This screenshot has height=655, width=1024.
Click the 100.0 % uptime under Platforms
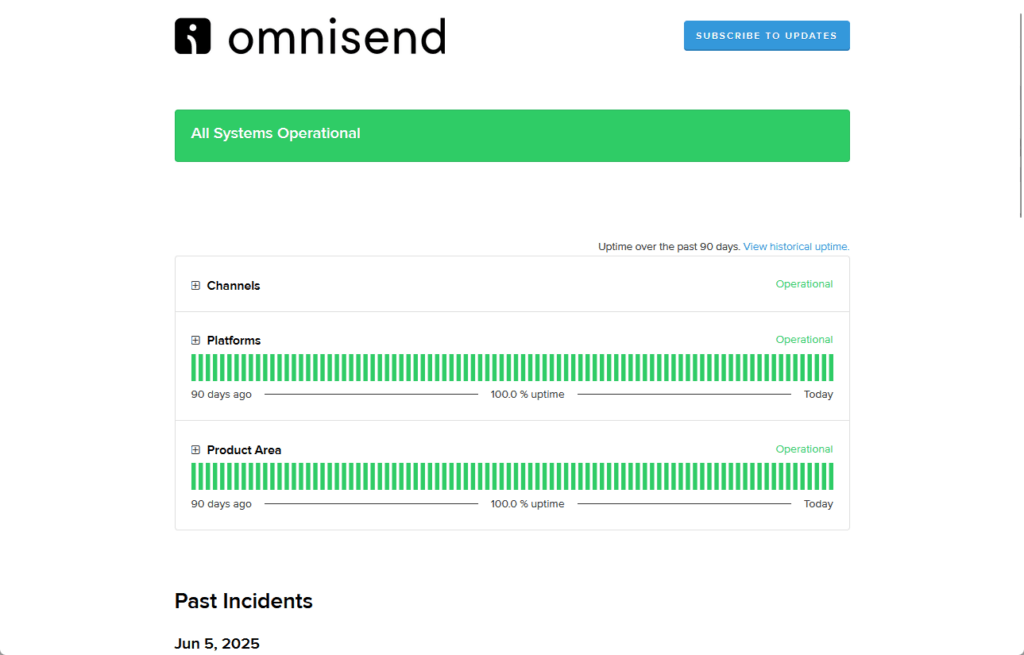[528, 394]
